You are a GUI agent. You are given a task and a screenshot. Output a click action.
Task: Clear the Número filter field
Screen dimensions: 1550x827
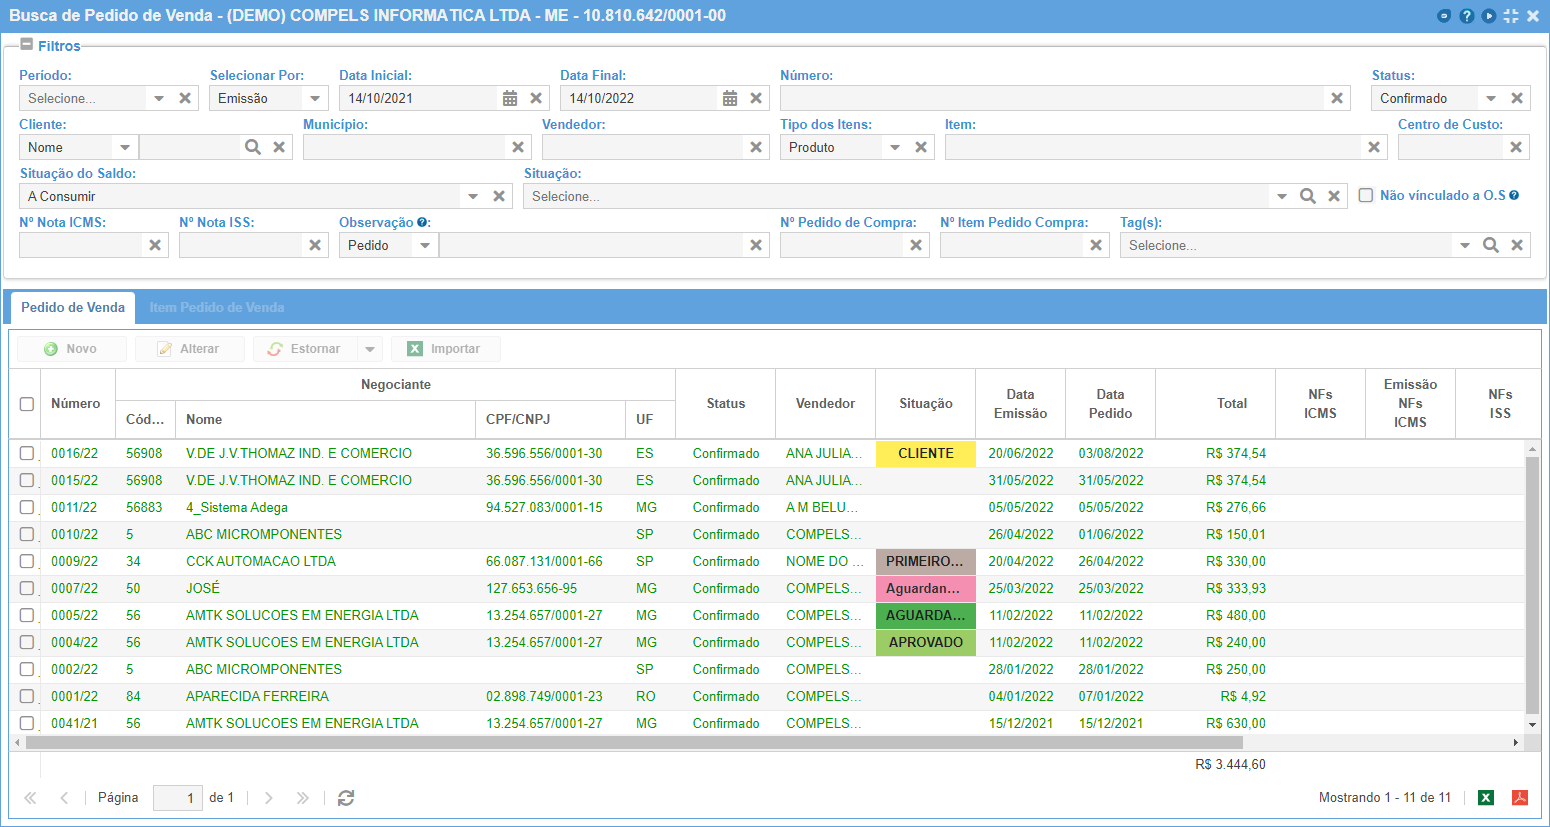point(1337,98)
